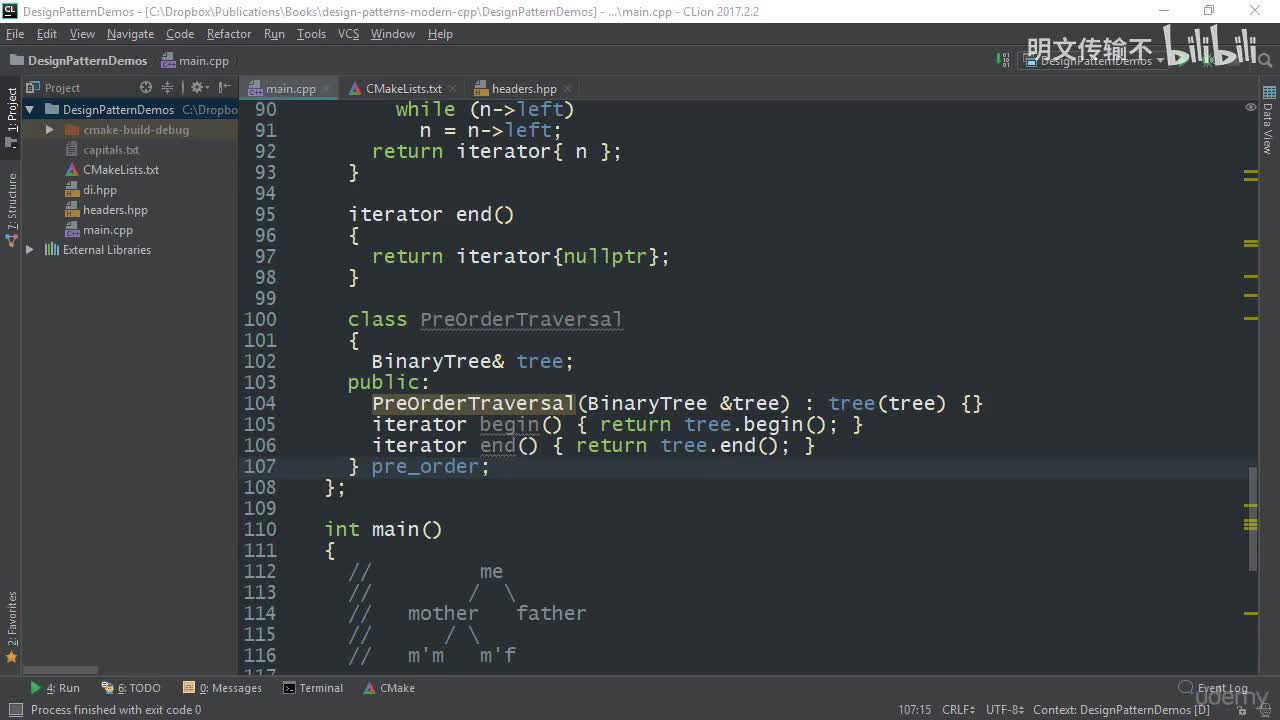Open the Run tool window
The height and width of the screenshot is (720, 1280).
[x=55, y=688]
